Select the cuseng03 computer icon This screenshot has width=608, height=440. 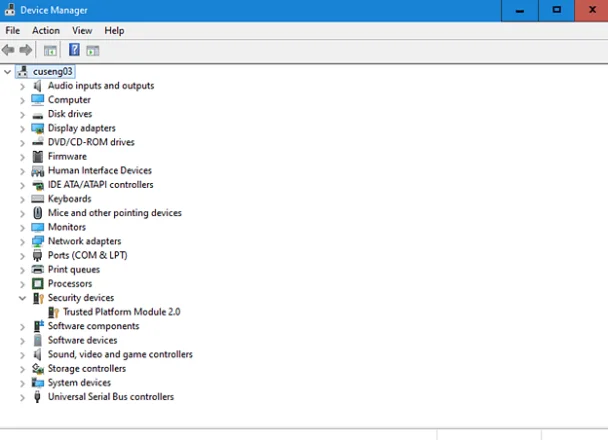23,71
